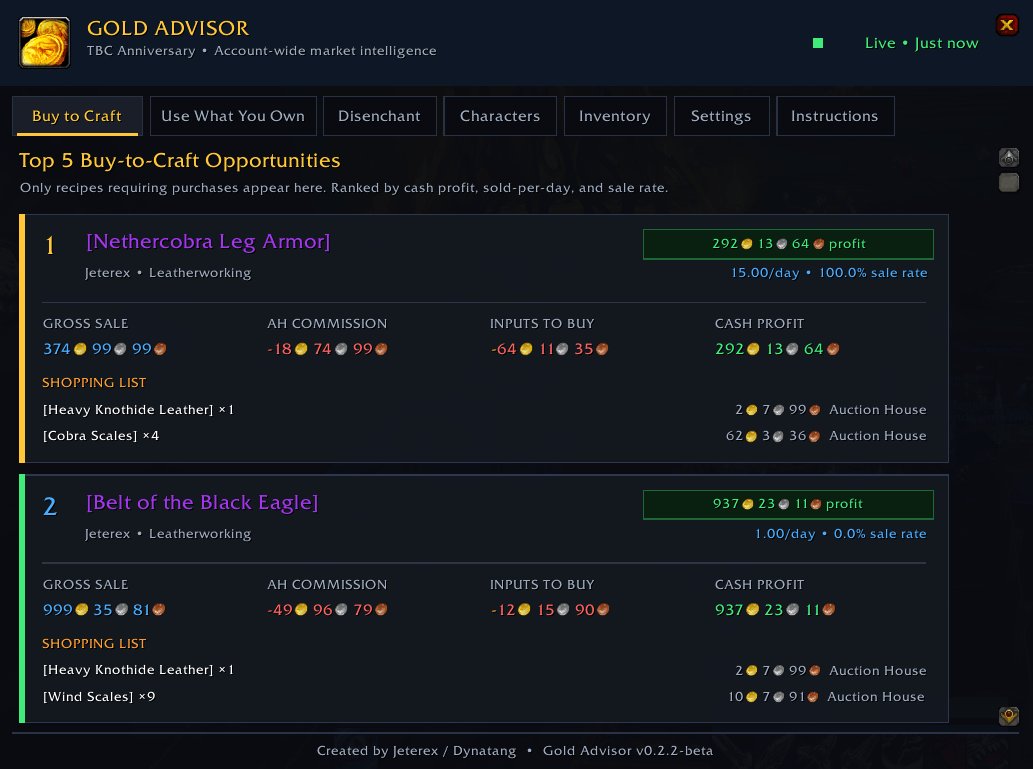The width and height of the screenshot is (1033, 769).
Task: Click the inputs to buy value -12 gold
Action: (x=550, y=610)
